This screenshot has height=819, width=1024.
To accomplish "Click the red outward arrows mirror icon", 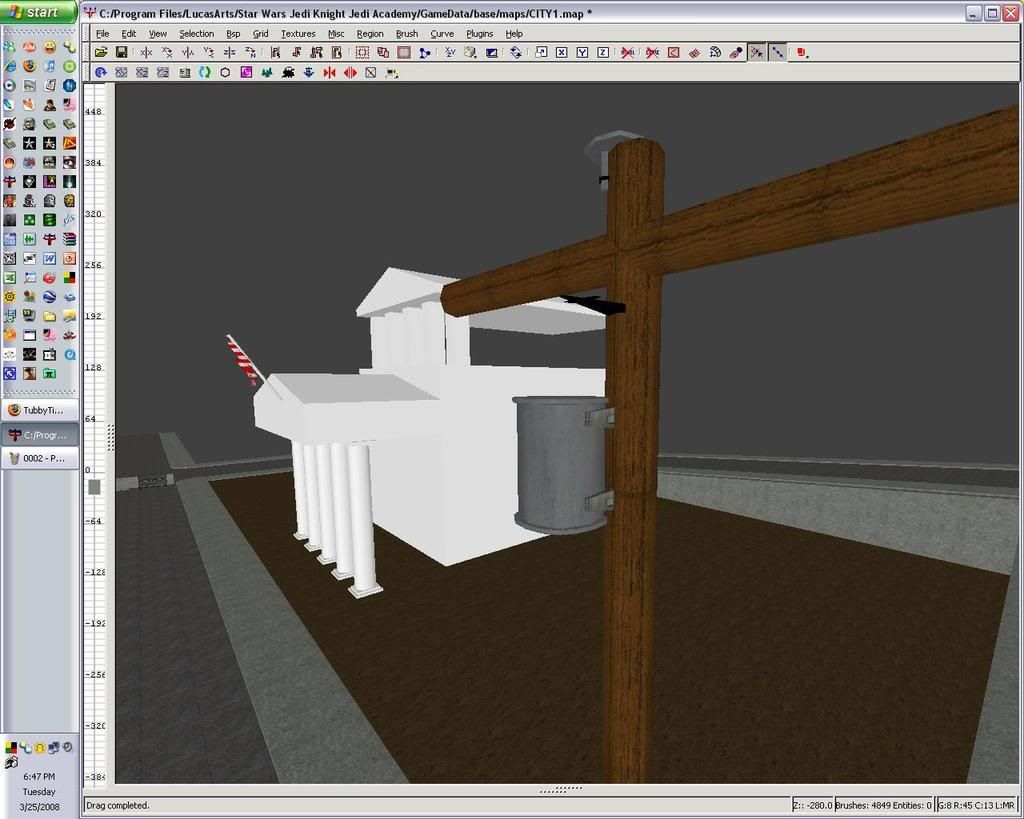I will click(351, 72).
